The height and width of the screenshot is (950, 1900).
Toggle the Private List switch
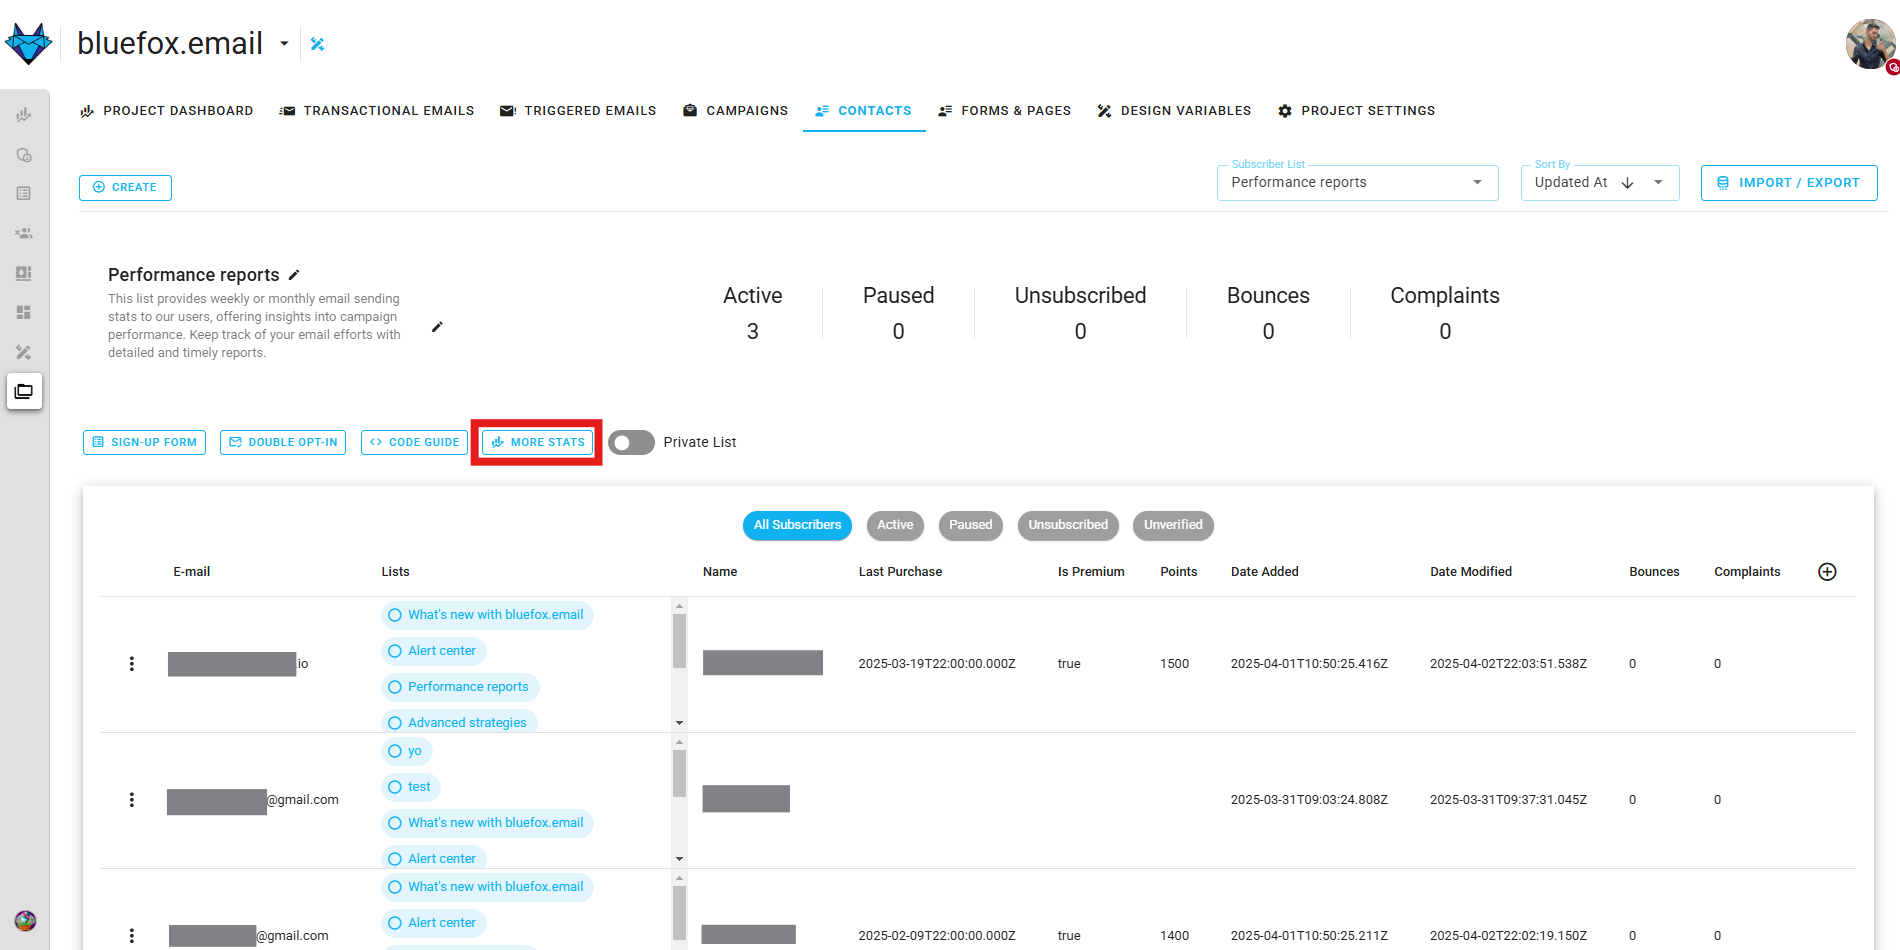631,442
